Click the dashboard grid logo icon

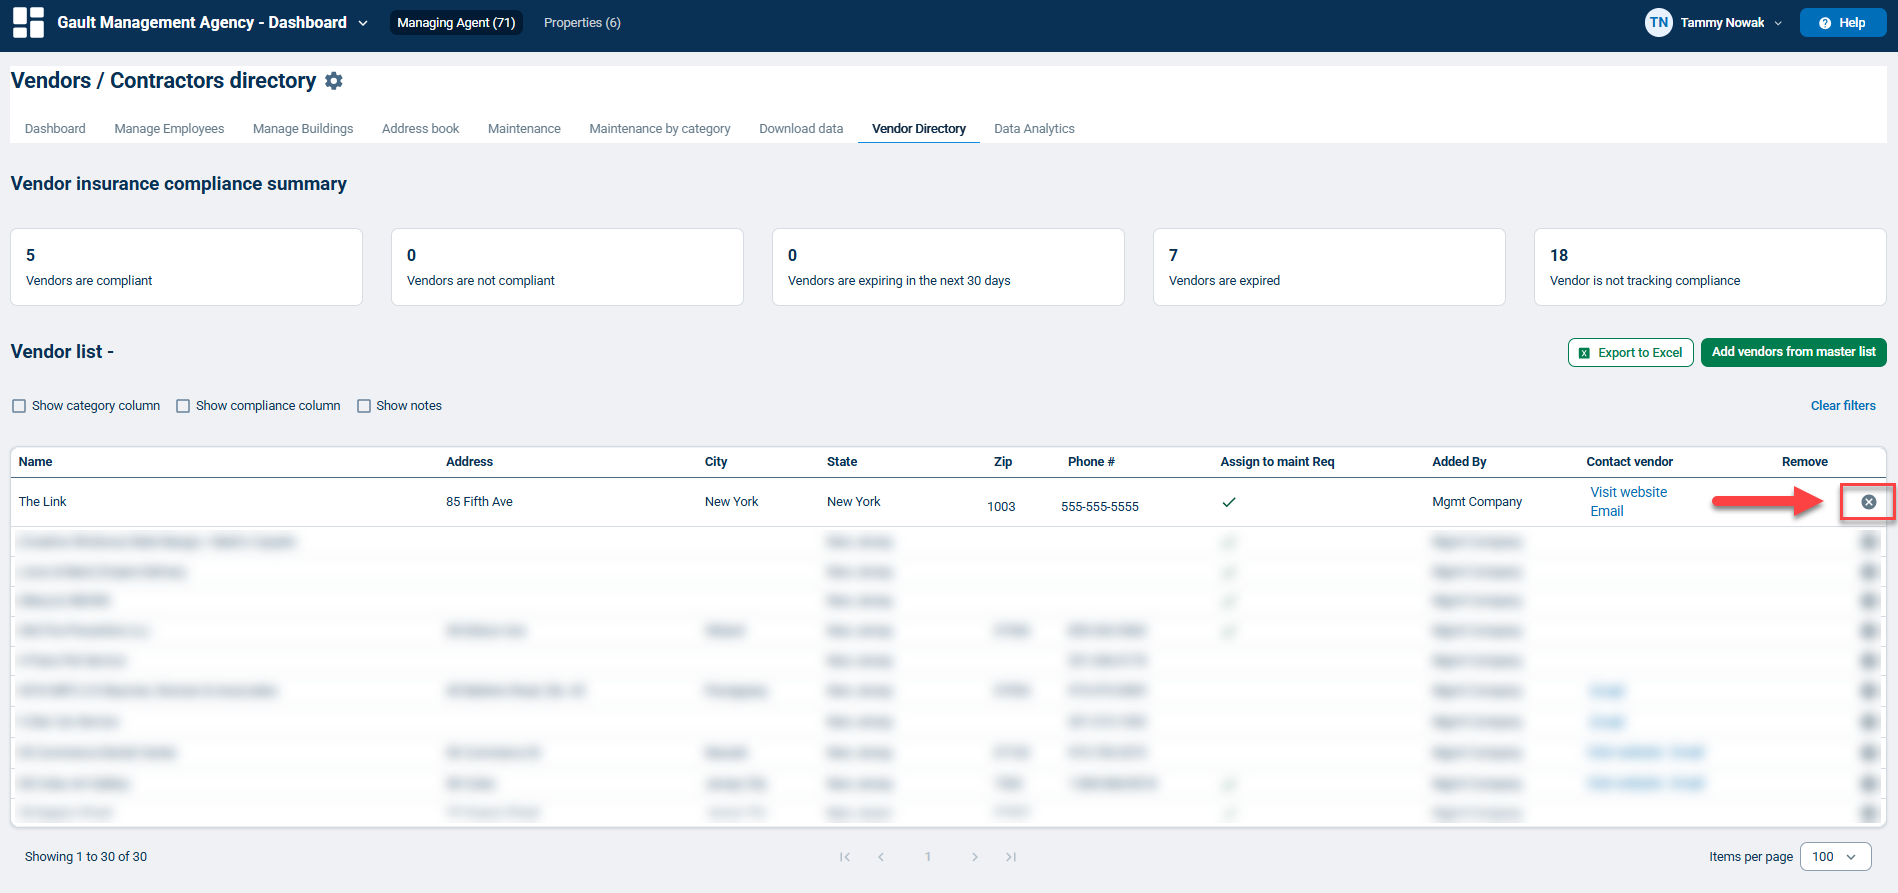pos(28,22)
